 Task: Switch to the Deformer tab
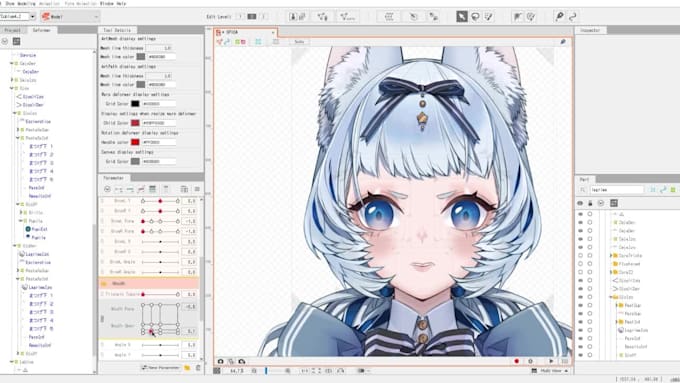pos(42,30)
